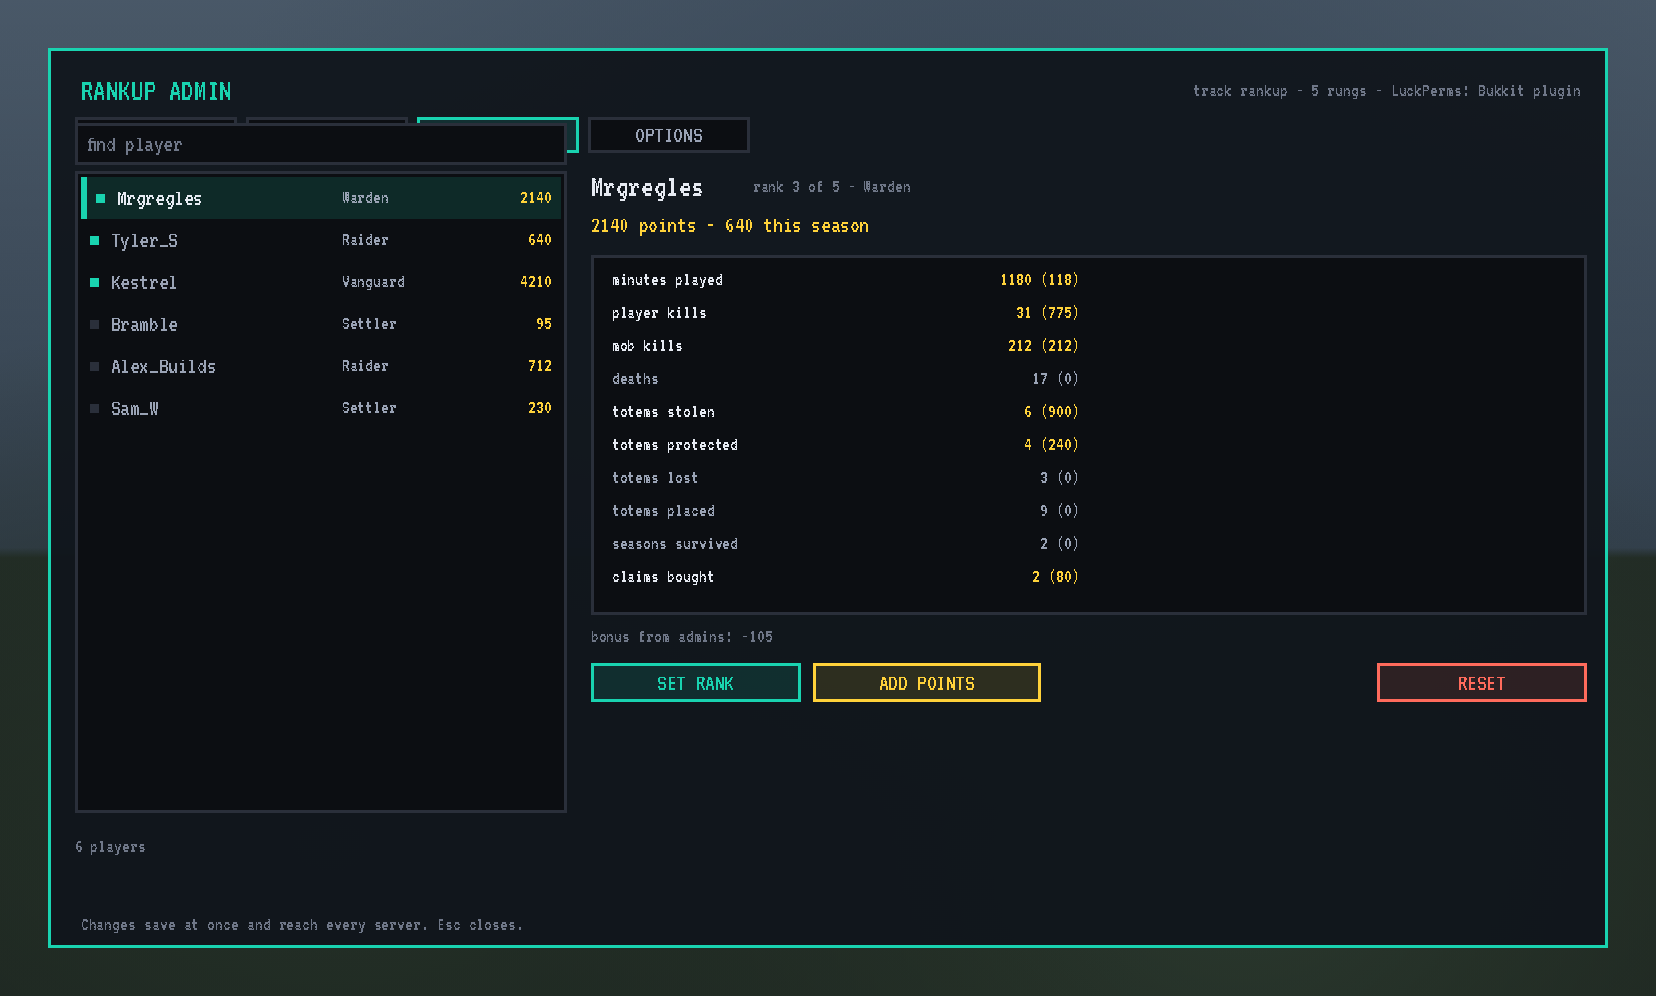This screenshot has height=996, width=1656.
Task: Click the SET RANK button
Action: tap(696, 683)
